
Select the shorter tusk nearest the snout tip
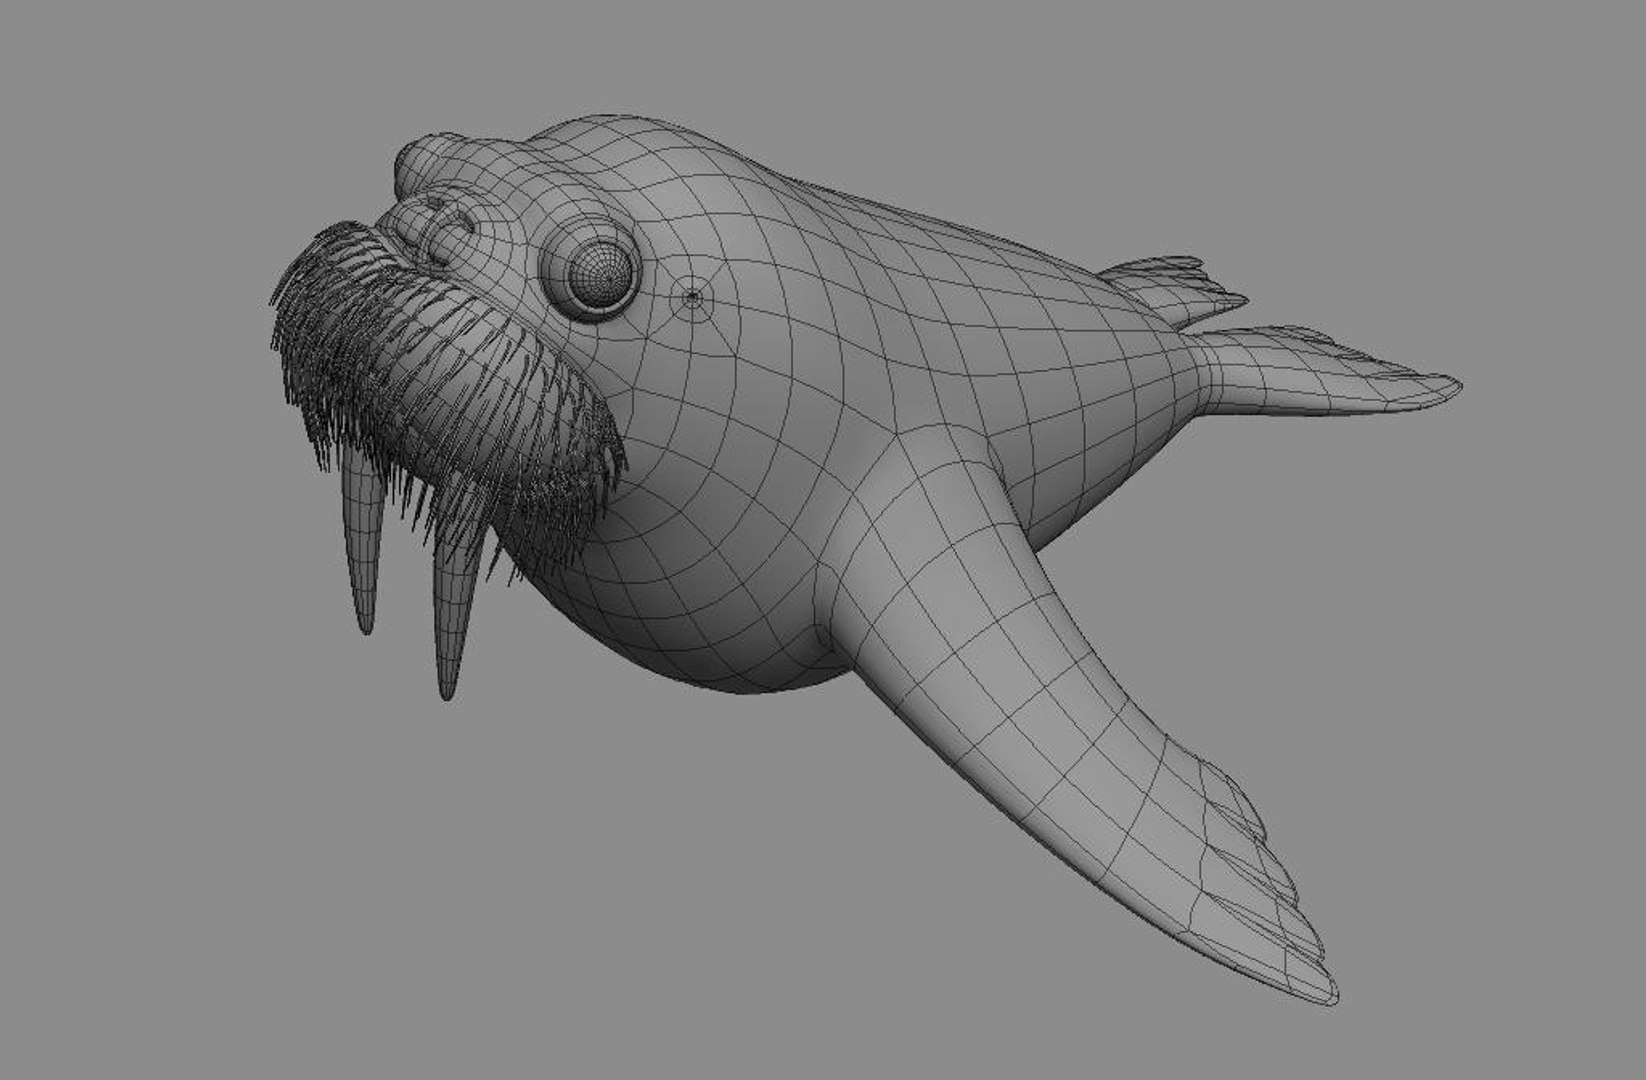[x=362, y=543]
